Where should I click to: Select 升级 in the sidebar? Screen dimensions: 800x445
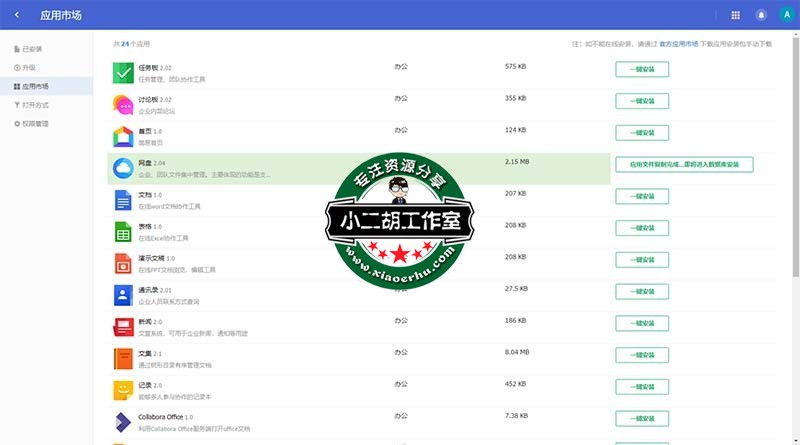pos(28,67)
